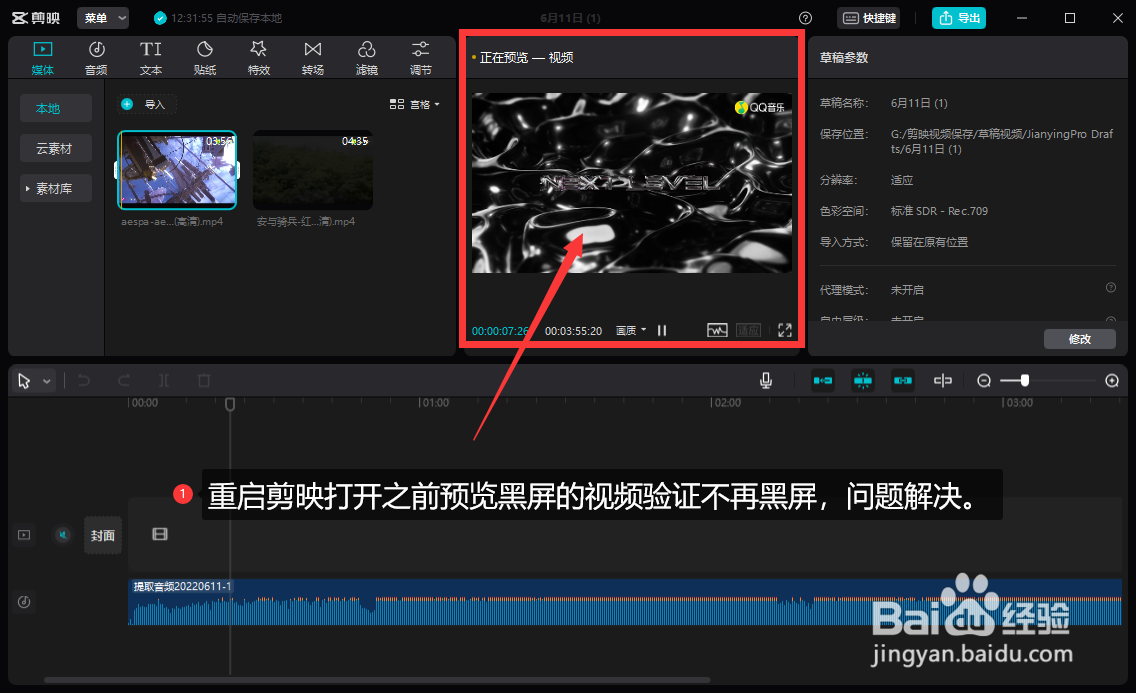Click the split clip icon

tap(164, 380)
